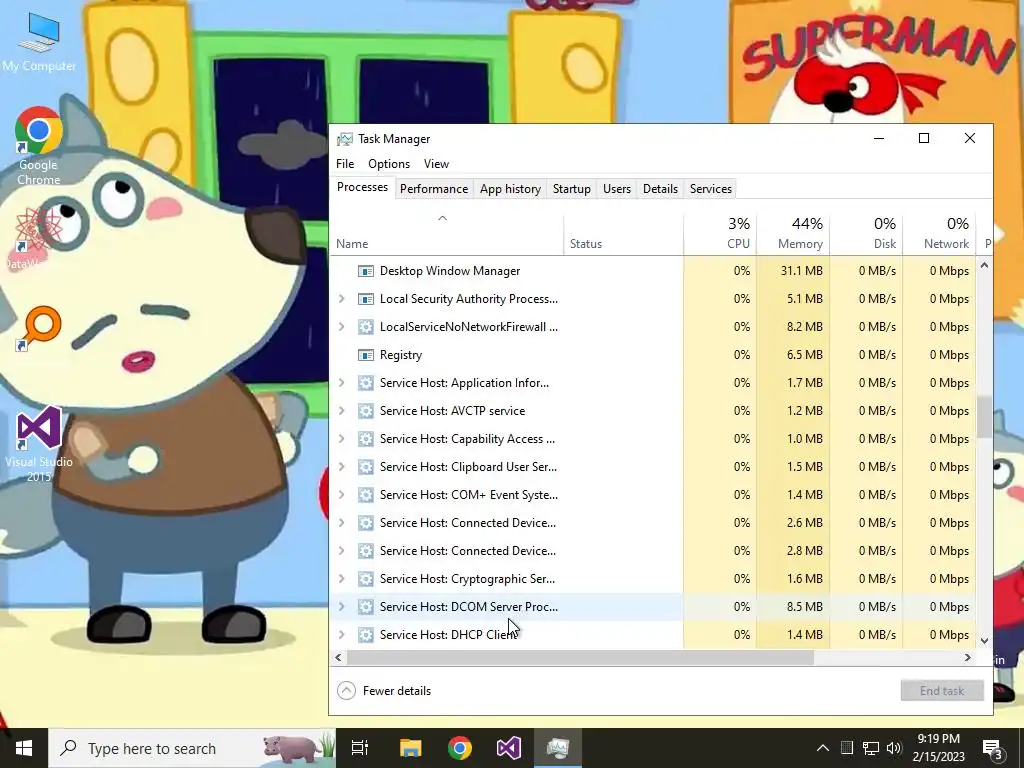The height and width of the screenshot is (768, 1024).
Task: Open the My Computer desktop icon
Action: coord(39,42)
